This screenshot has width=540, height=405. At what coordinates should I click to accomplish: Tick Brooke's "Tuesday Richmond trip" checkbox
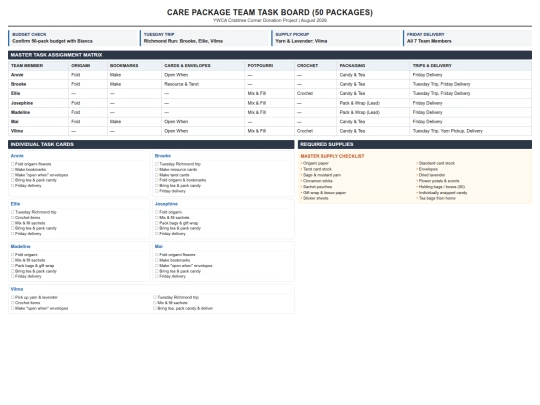[157, 164]
